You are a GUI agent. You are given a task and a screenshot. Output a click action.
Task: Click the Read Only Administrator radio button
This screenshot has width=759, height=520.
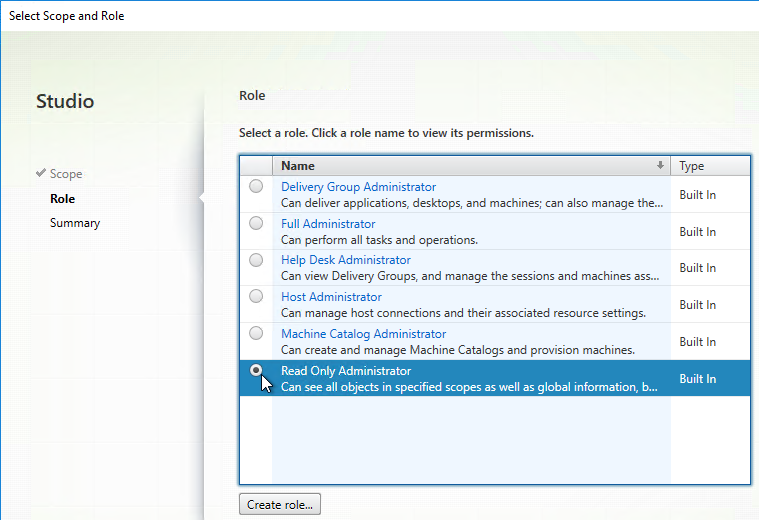(x=256, y=370)
